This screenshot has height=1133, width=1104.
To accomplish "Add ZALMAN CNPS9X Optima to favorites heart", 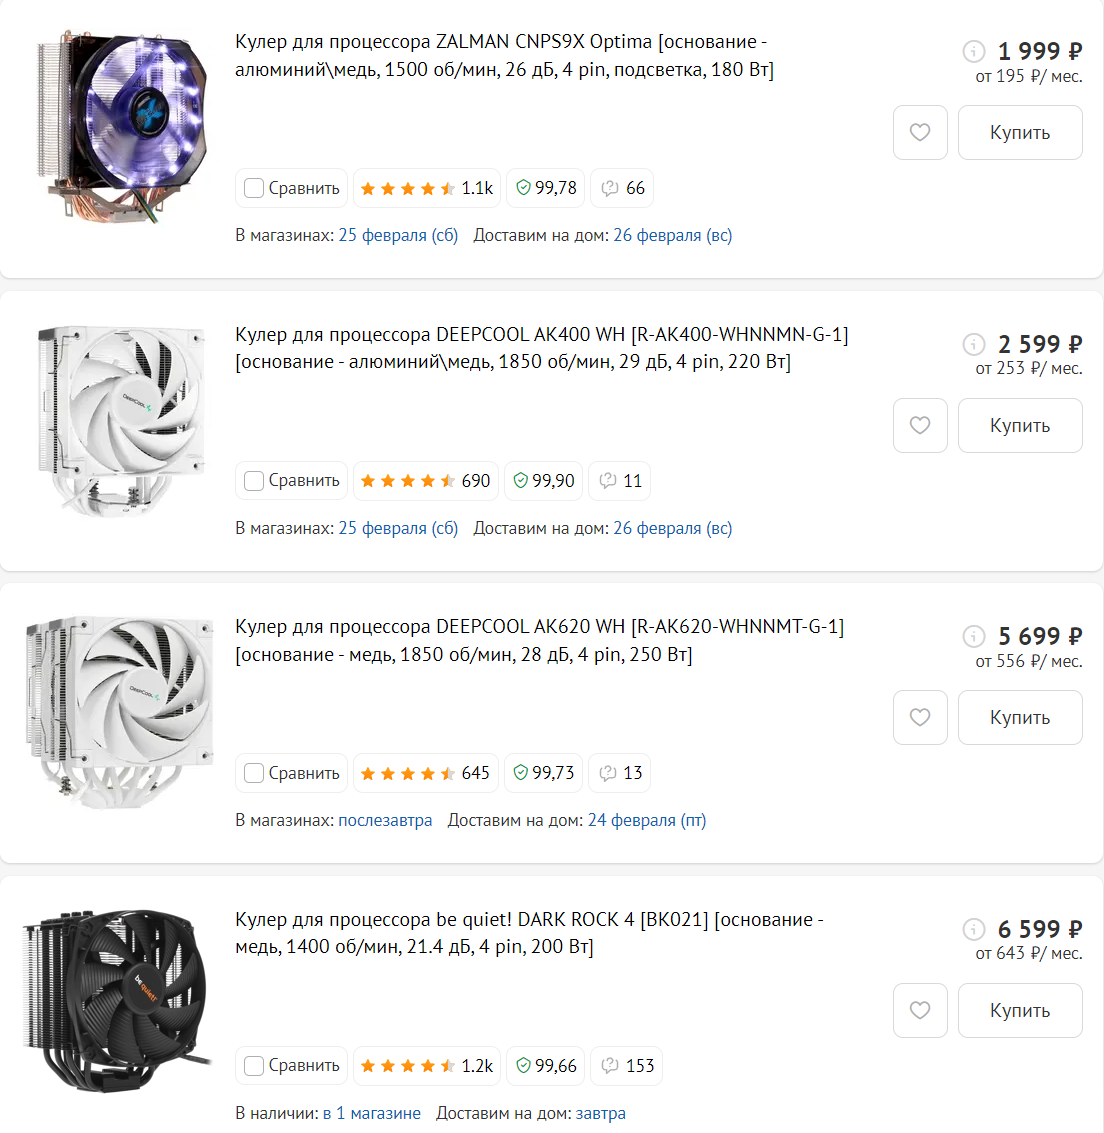I will pyautogui.click(x=920, y=132).
